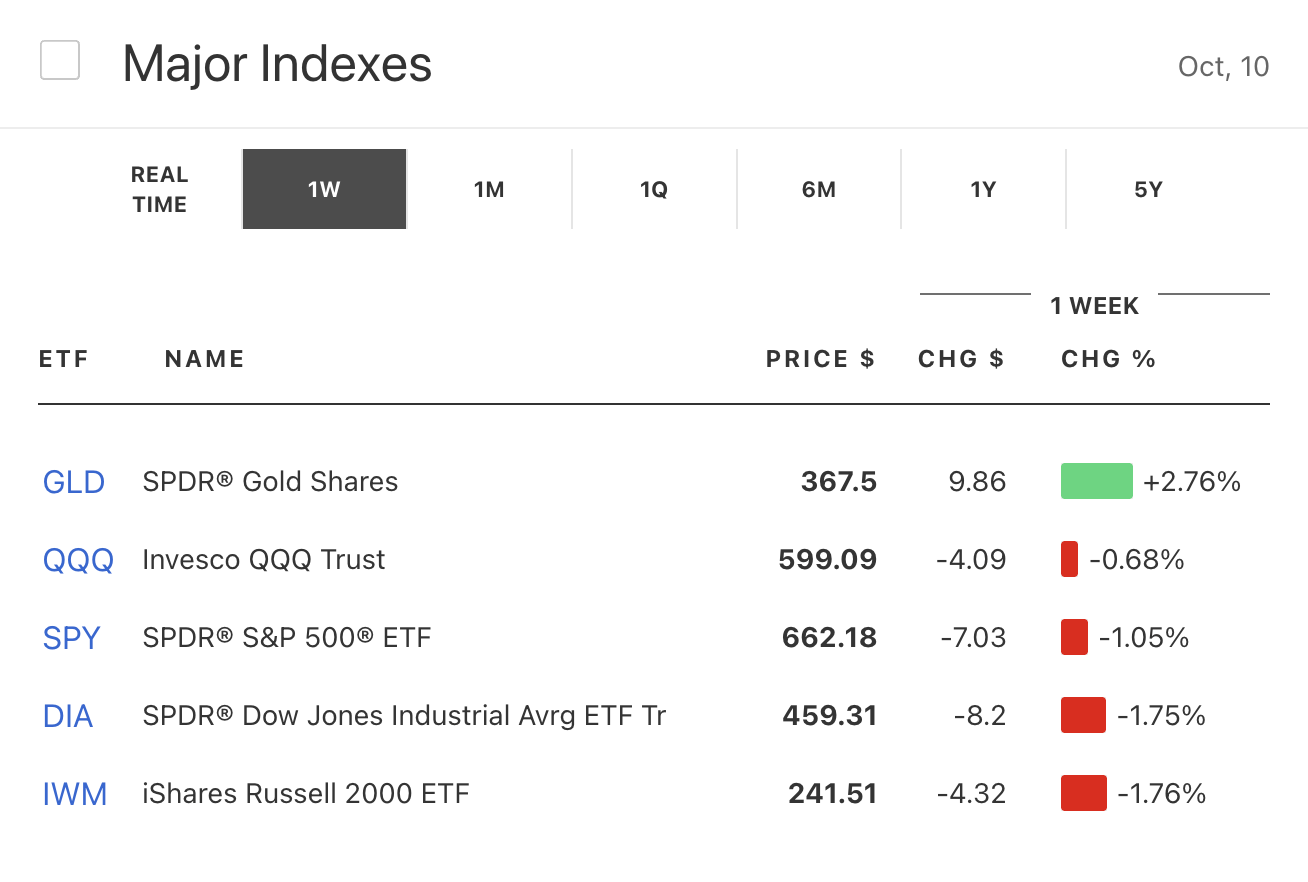Viewport: 1308px width, 882px height.
Task: Select the 1M timeframe tab
Action: tap(489, 190)
